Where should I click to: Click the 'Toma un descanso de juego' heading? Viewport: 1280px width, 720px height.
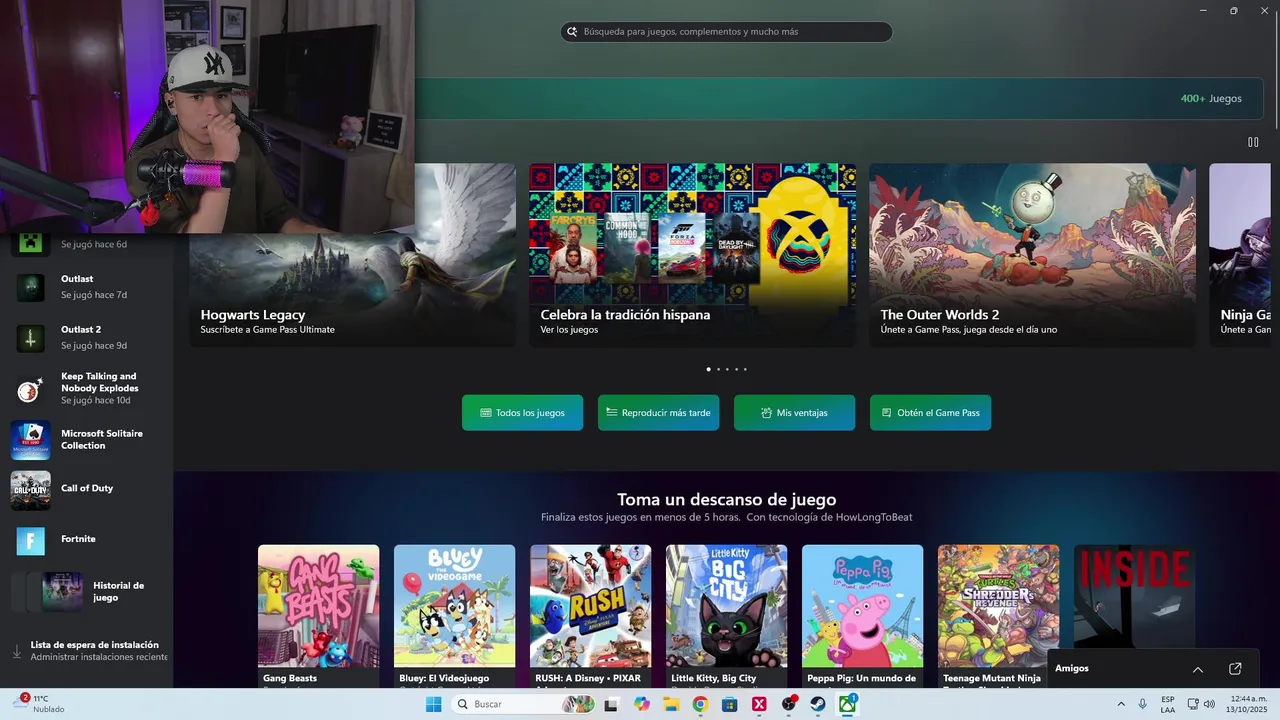pyautogui.click(x=726, y=500)
